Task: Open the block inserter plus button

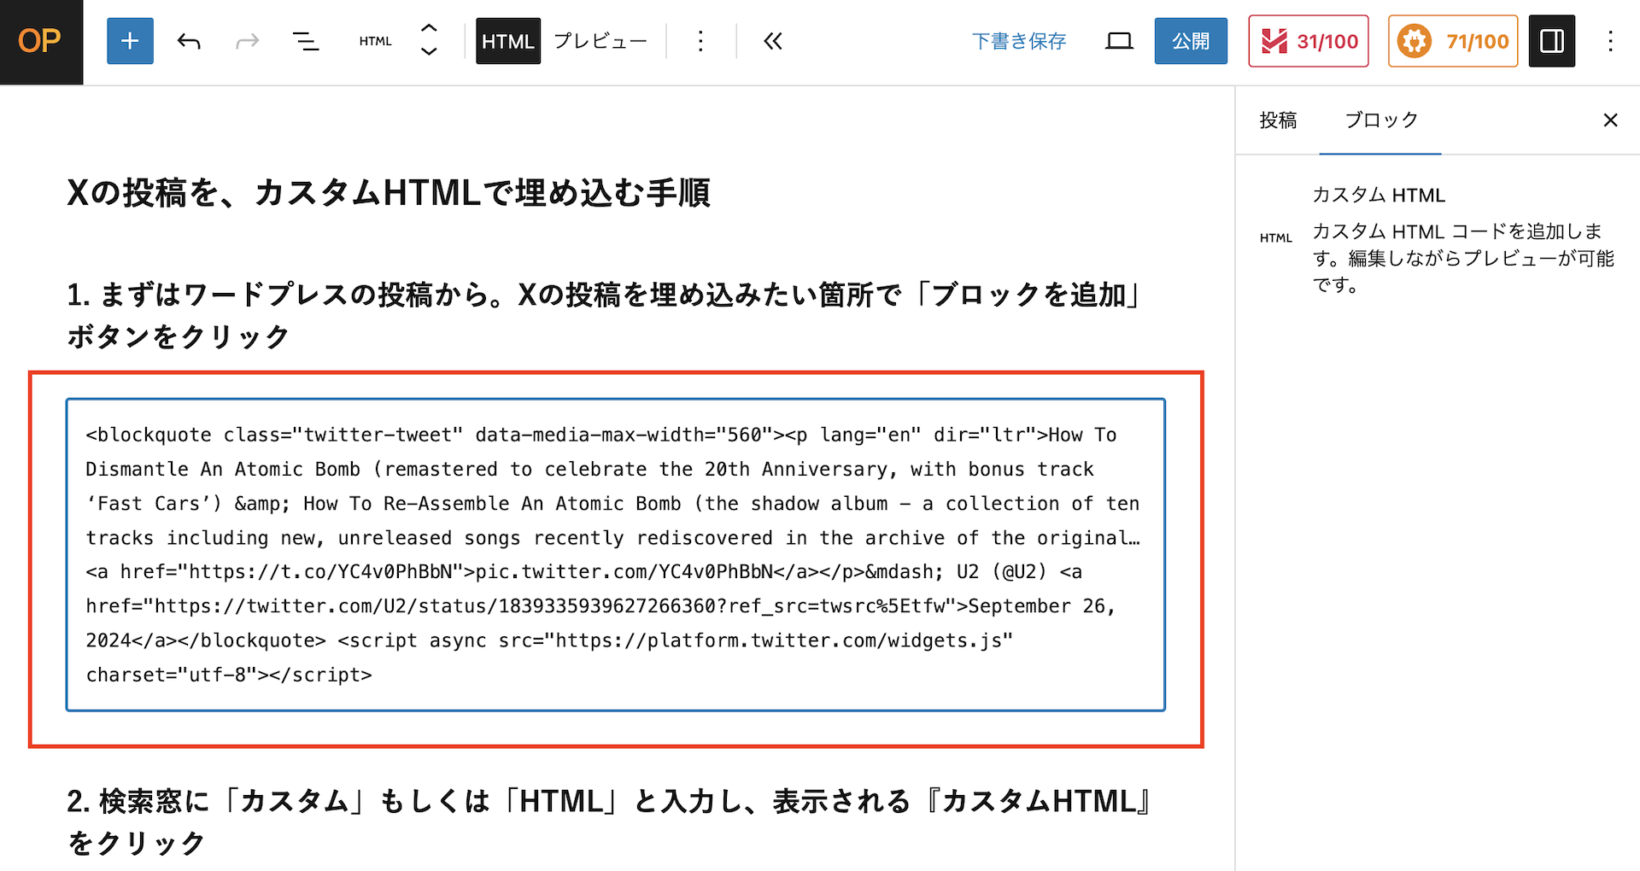Action: (130, 41)
